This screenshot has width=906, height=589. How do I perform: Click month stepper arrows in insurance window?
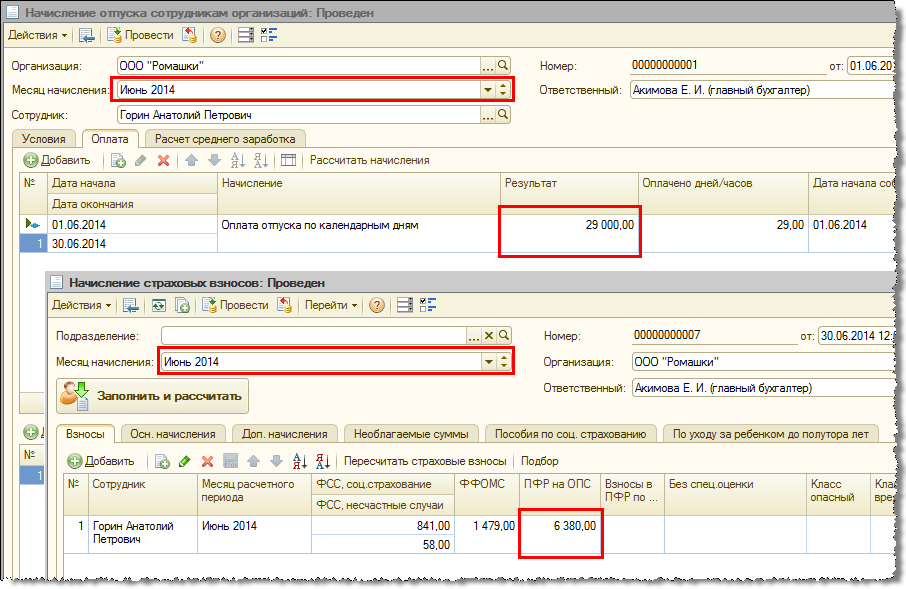(504, 362)
